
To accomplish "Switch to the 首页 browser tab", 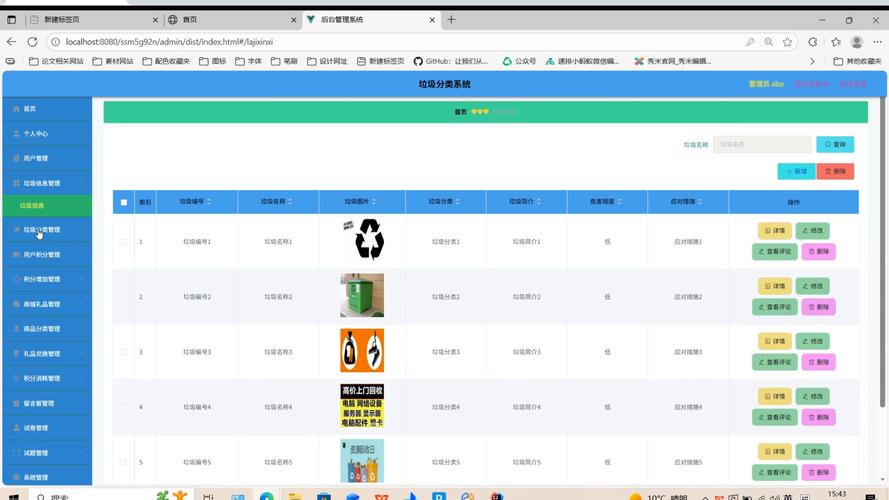I will click(x=231, y=20).
